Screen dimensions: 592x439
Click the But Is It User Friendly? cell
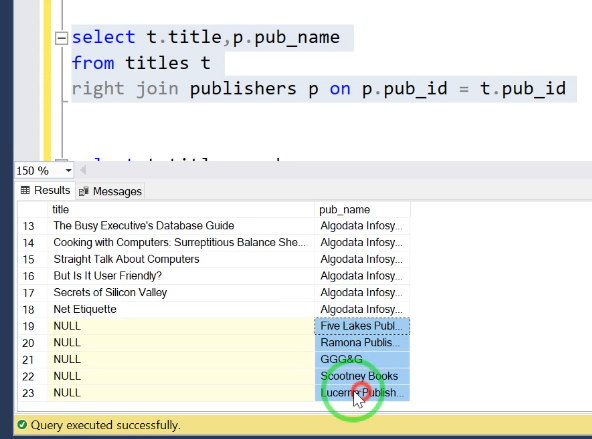click(181, 276)
